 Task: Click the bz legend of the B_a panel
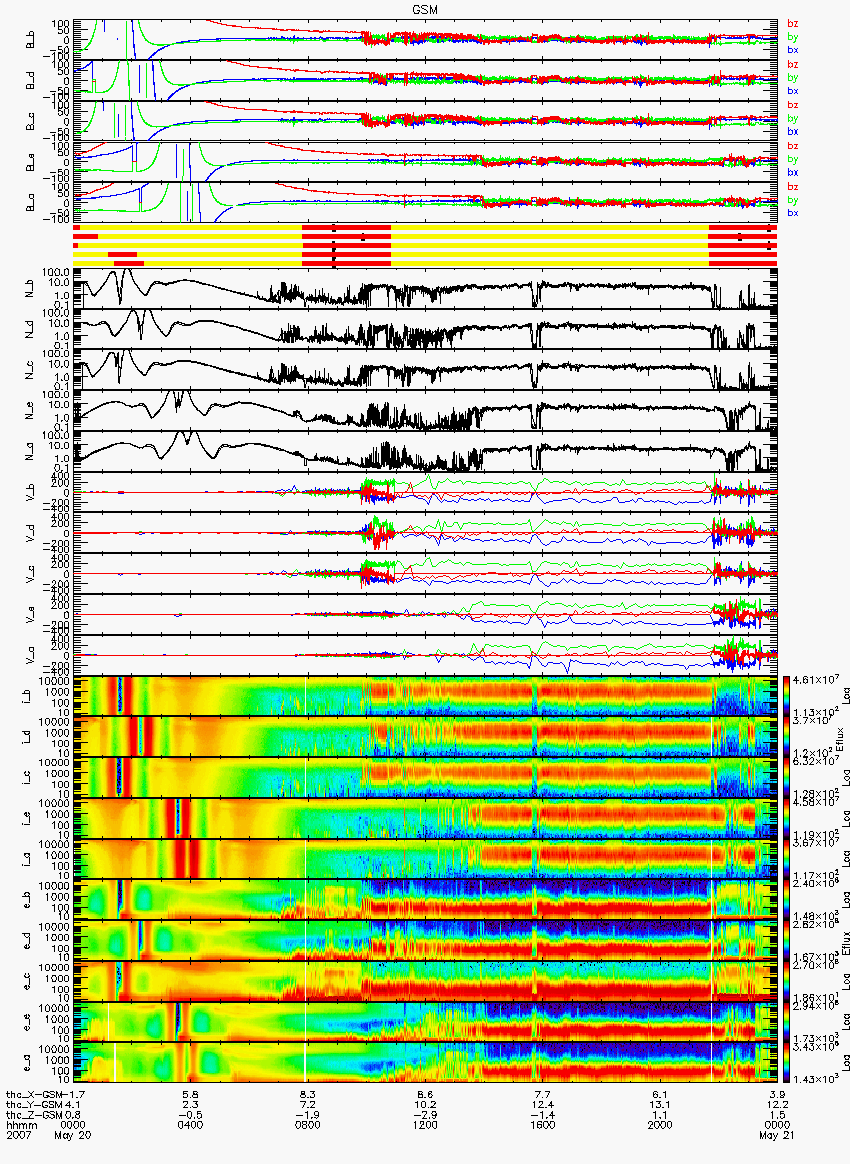[x=793, y=187]
